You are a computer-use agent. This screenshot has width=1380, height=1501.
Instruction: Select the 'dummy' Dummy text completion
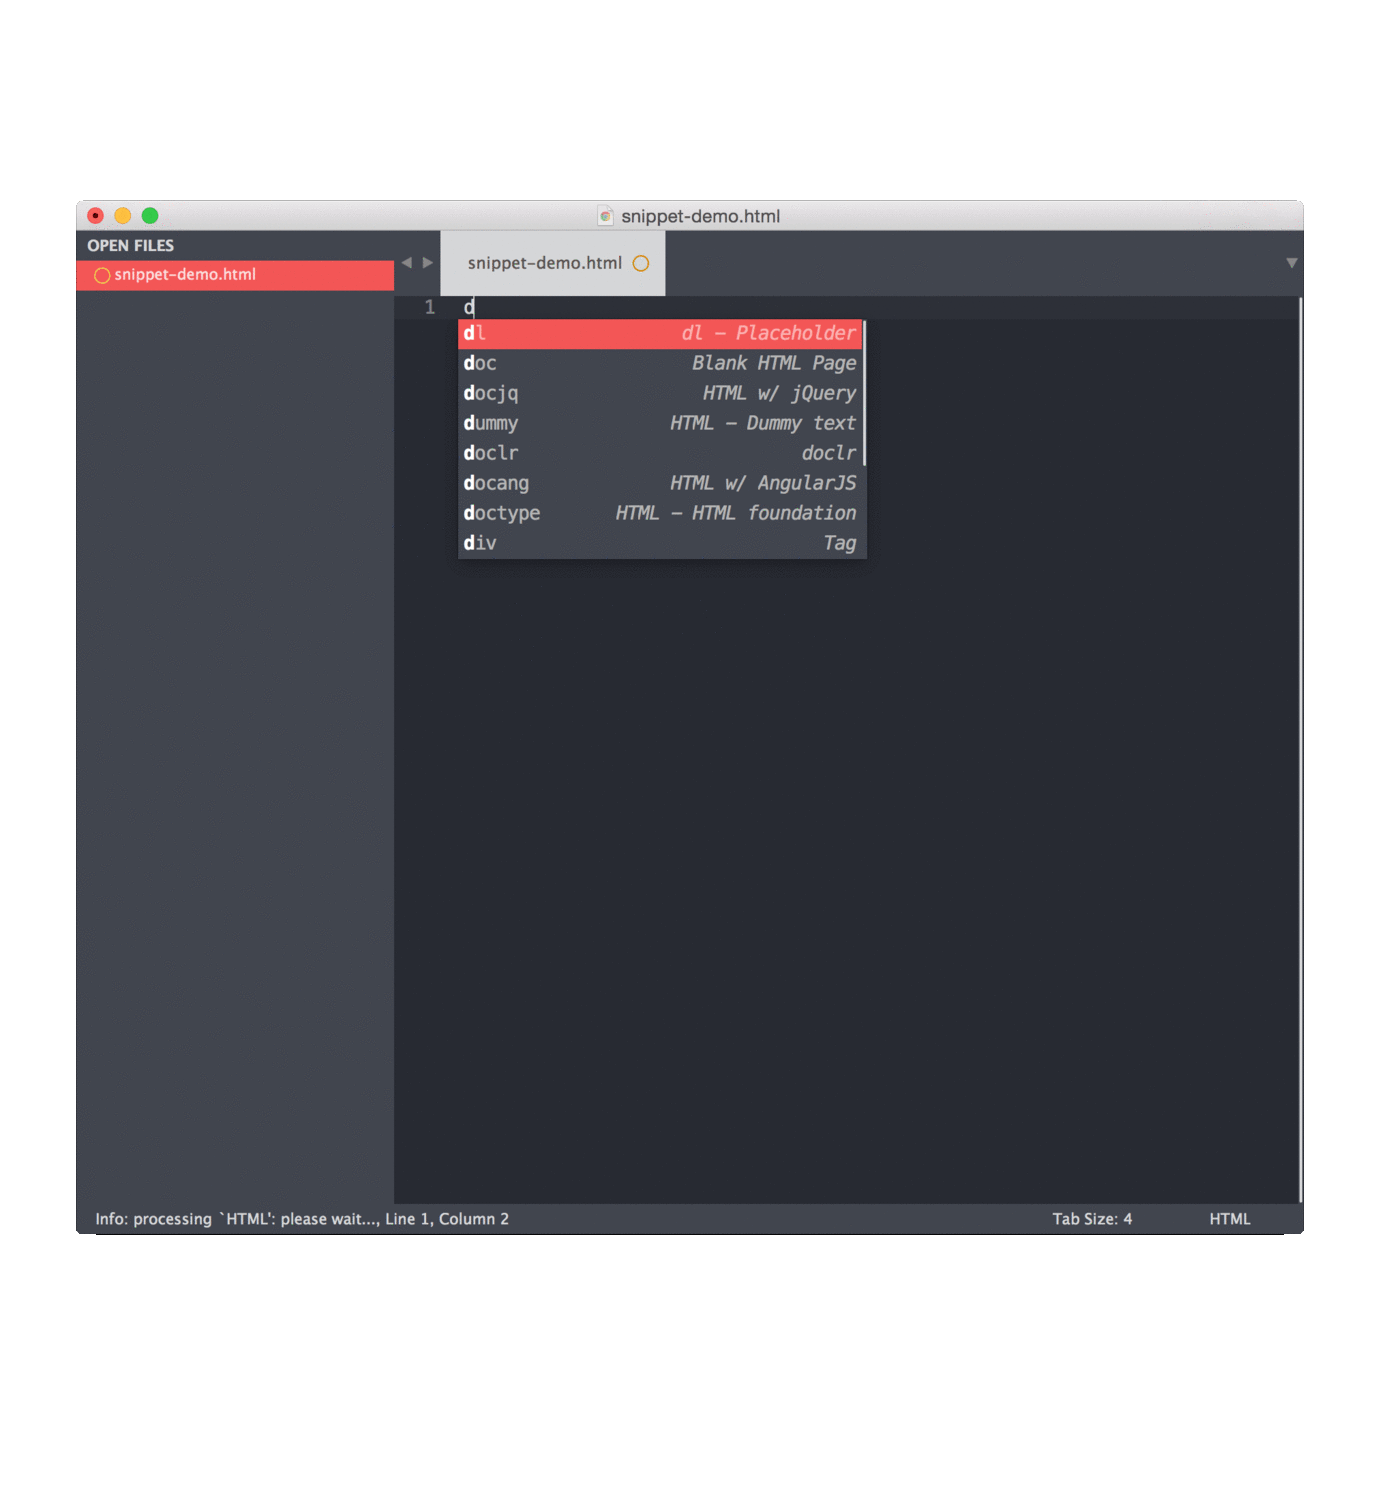click(x=660, y=424)
